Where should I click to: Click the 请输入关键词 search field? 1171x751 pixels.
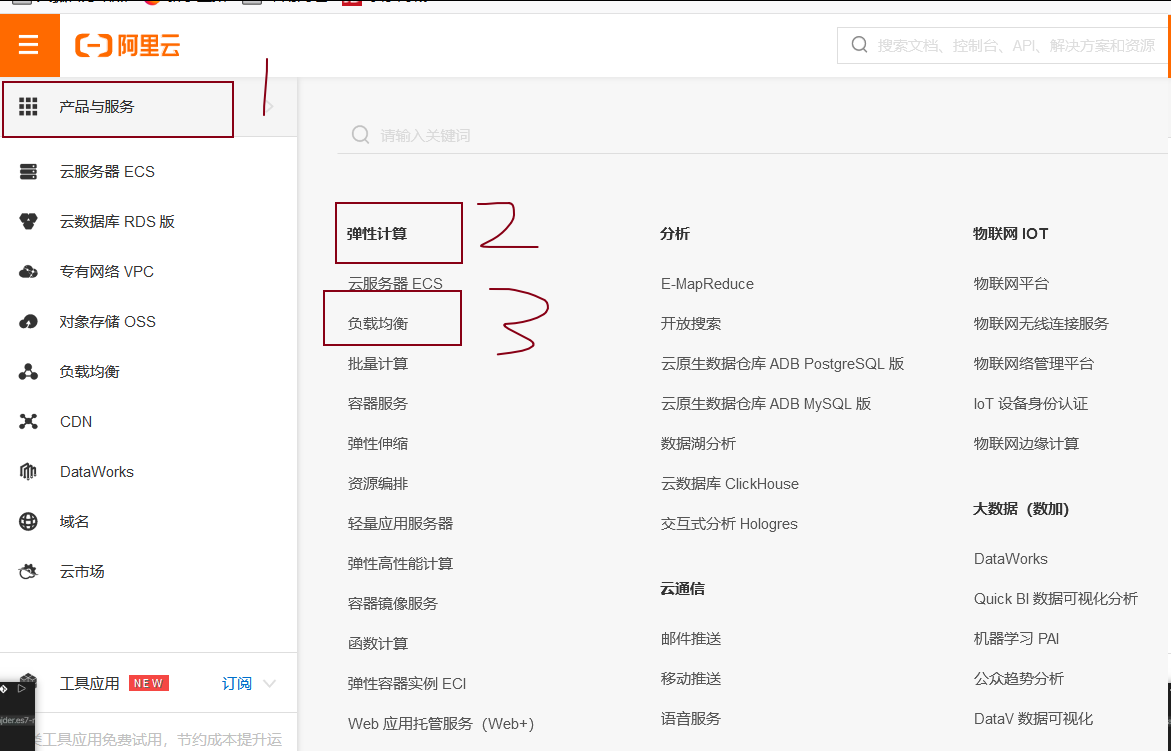(752, 135)
